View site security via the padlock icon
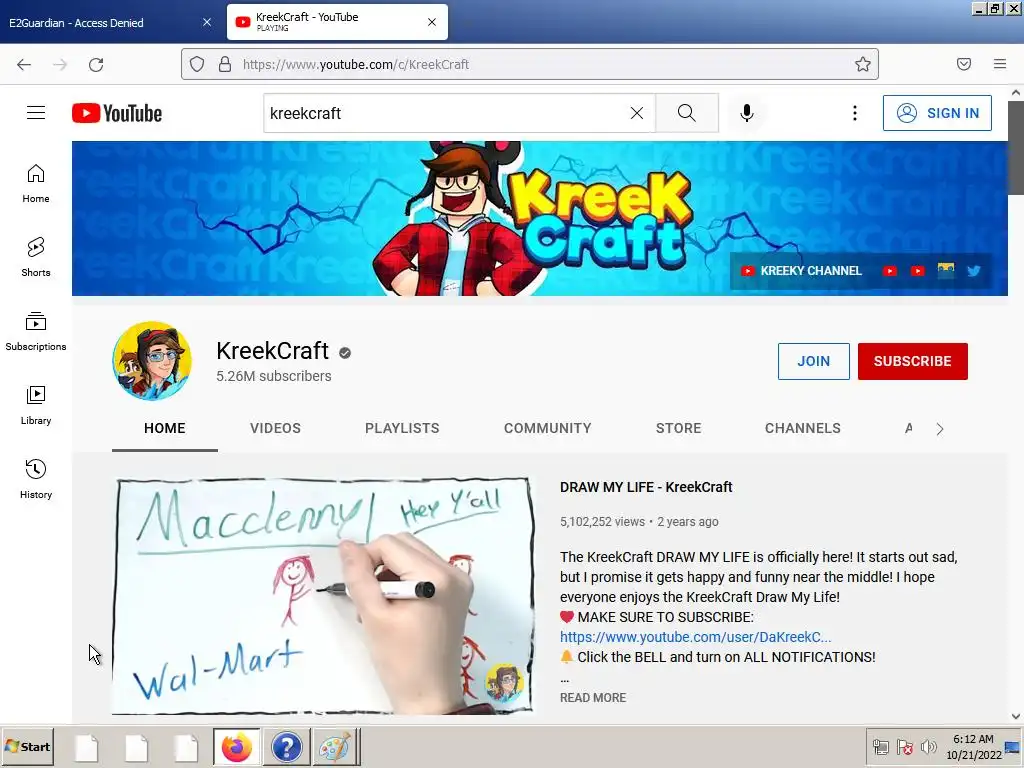Image resolution: width=1024 pixels, height=768 pixels. [225, 64]
